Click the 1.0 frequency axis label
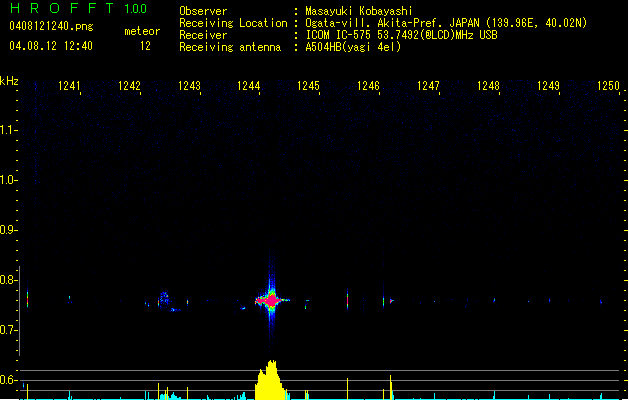This screenshot has height=400, width=629. click(x=9, y=180)
